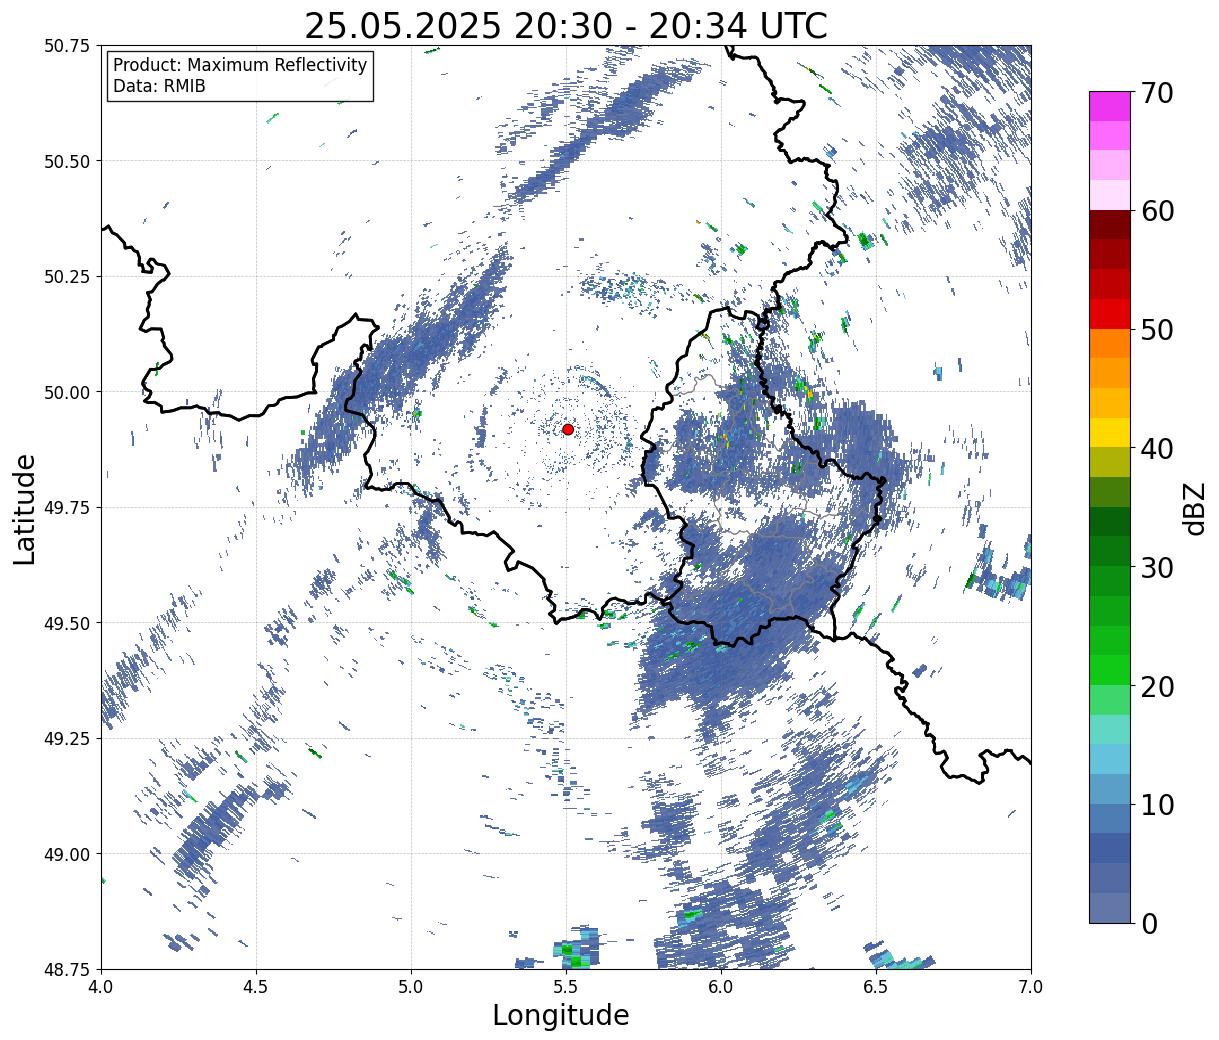Screen dimensions: 1219x1040
Task: Click the colorbar tick label '30'
Action: click(x=1157, y=567)
